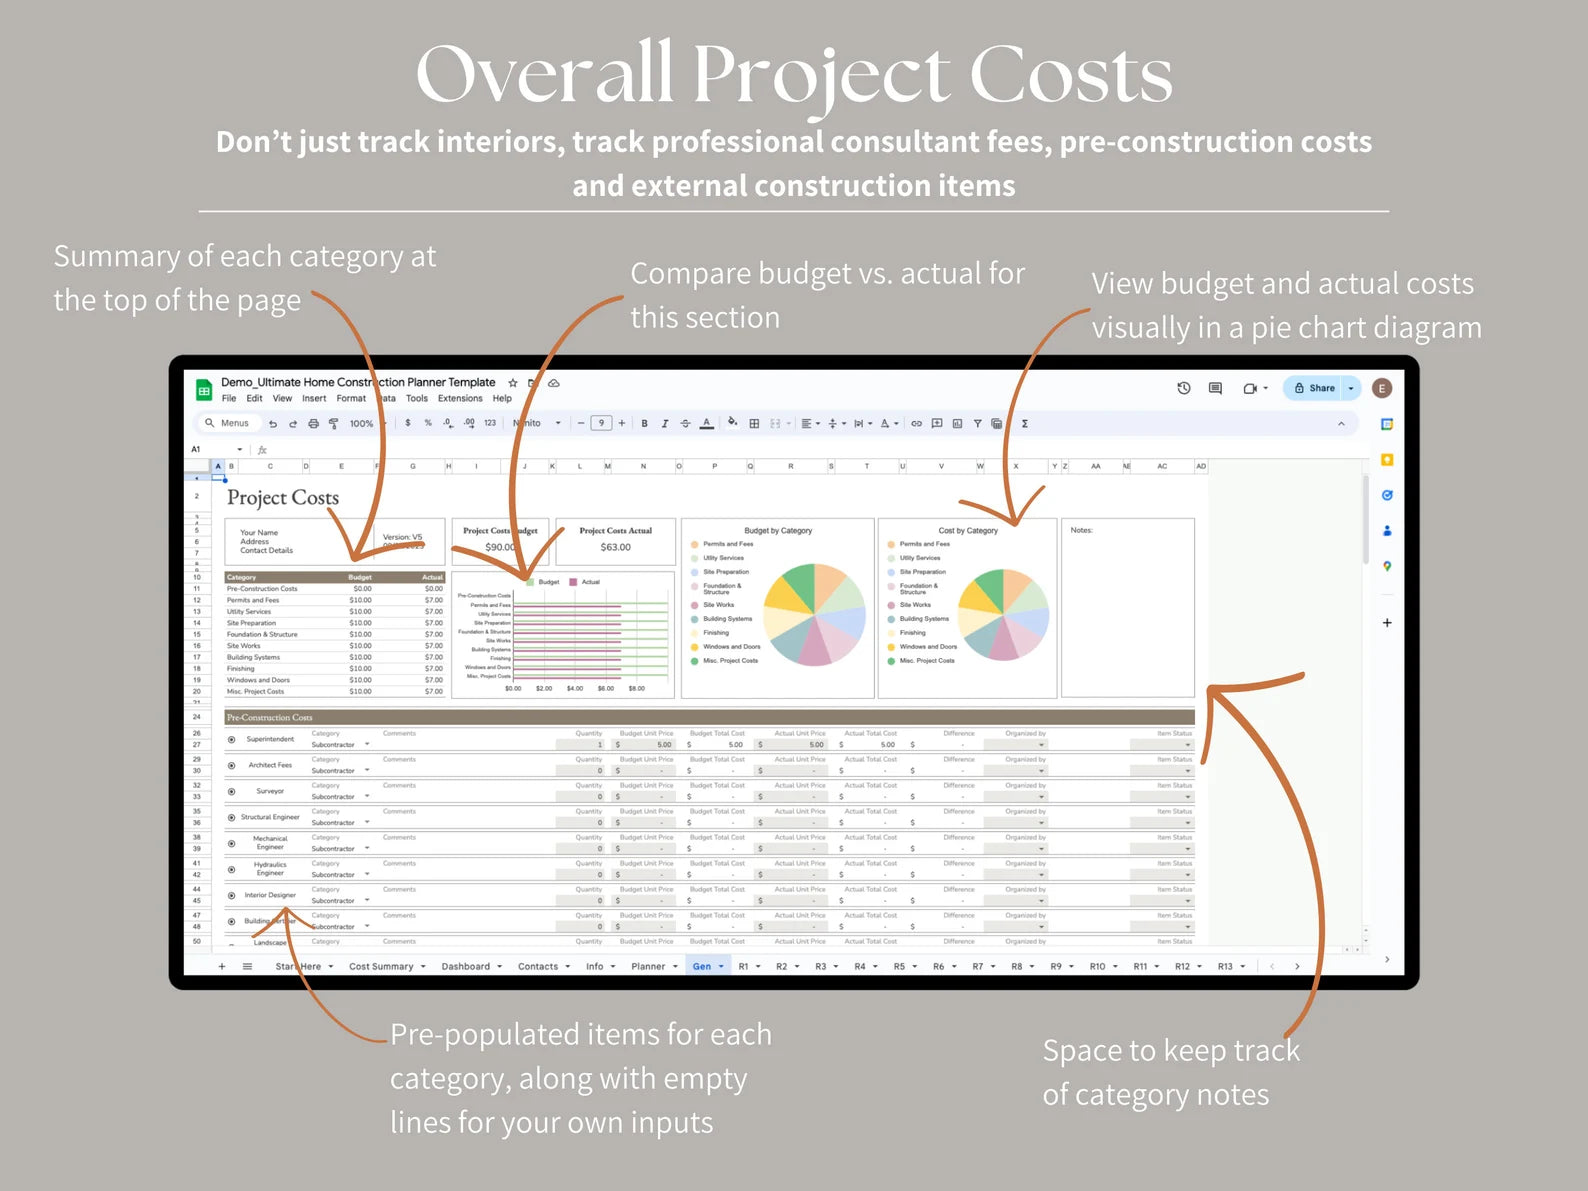Click the Google Sheets home logo
The image size is (1588, 1191).
click(x=204, y=390)
